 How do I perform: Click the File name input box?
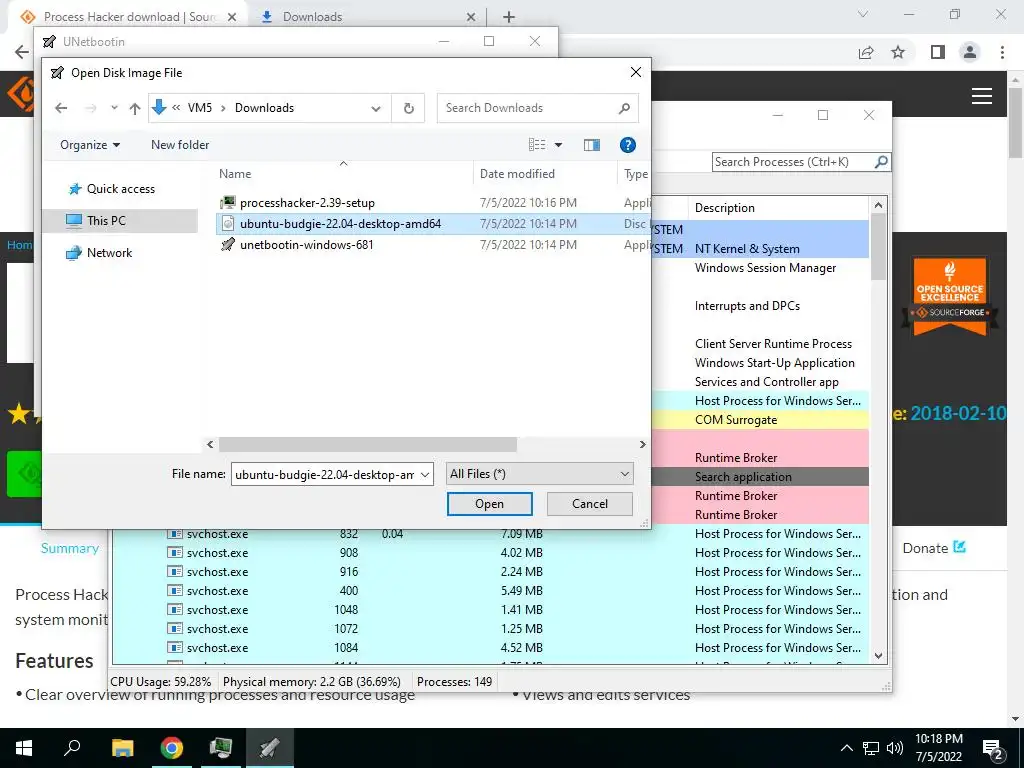[x=325, y=475]
